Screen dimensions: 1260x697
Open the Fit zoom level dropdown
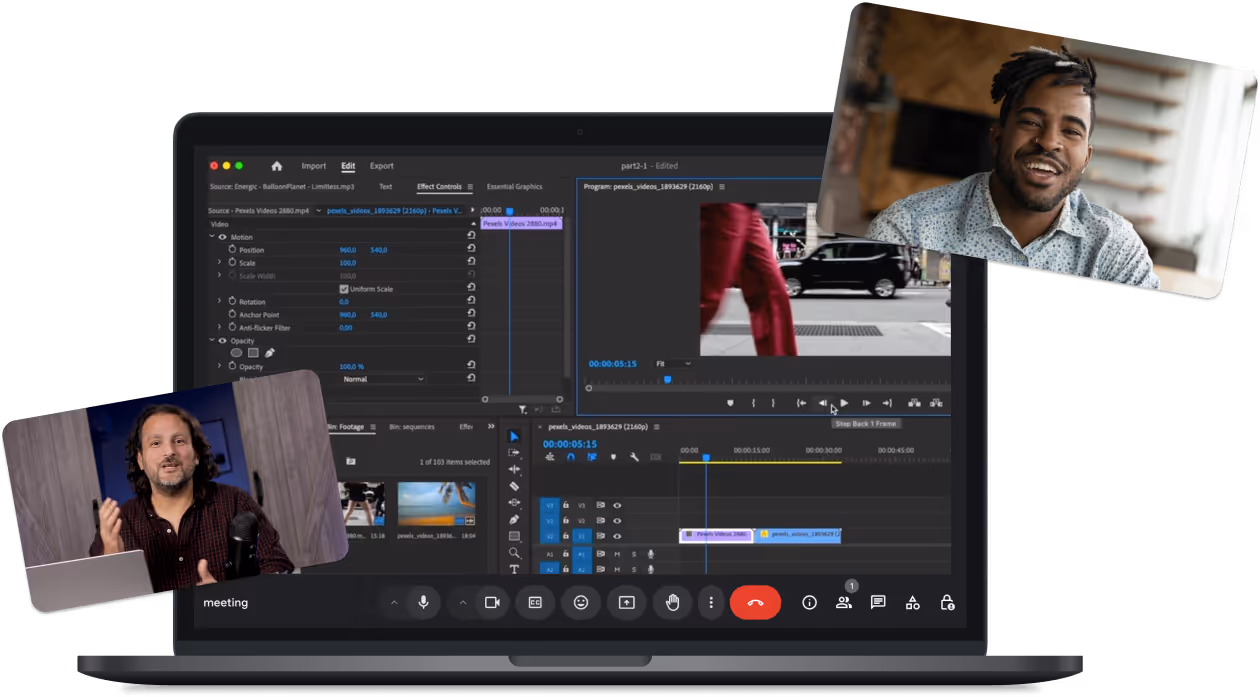coord(673,364)
